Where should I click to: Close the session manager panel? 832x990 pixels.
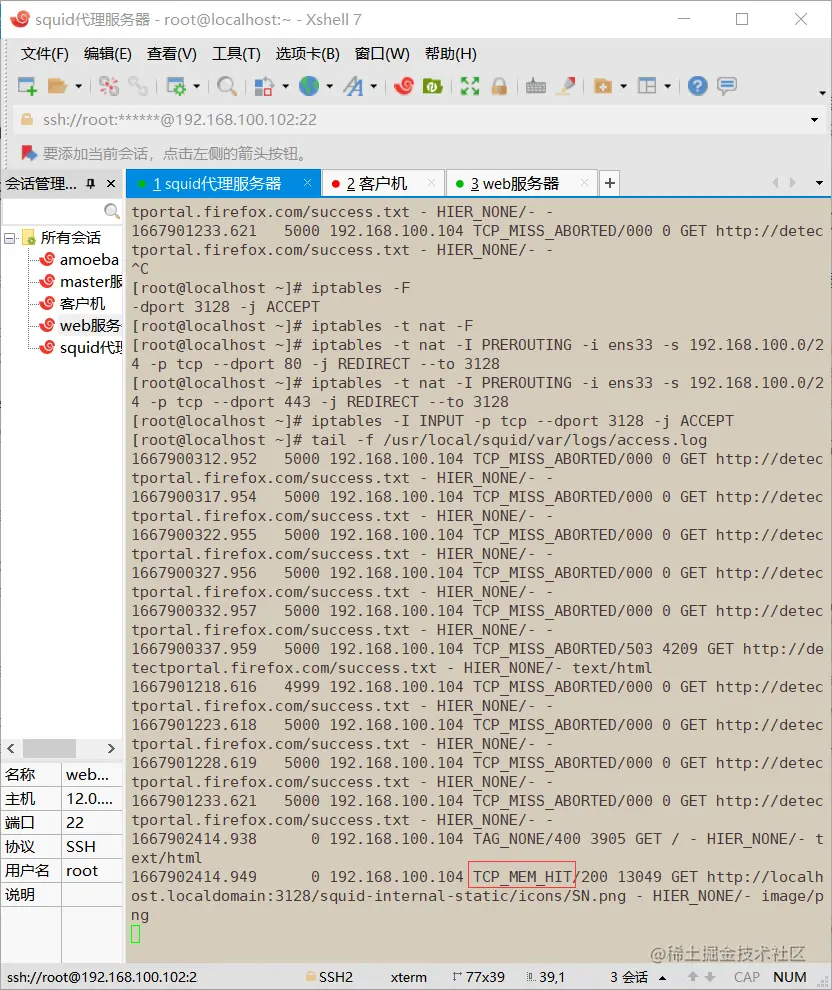point(111,184)
